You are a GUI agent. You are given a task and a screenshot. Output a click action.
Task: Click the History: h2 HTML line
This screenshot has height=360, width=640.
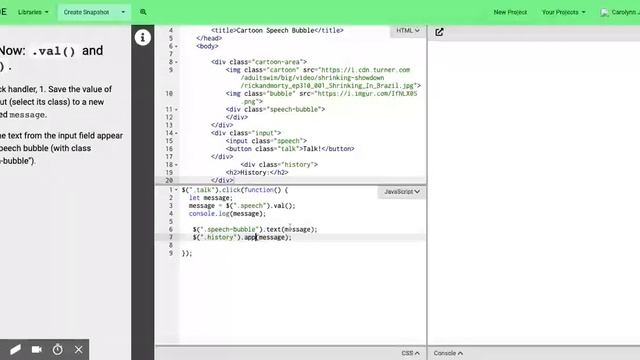[x=257, y=173]
